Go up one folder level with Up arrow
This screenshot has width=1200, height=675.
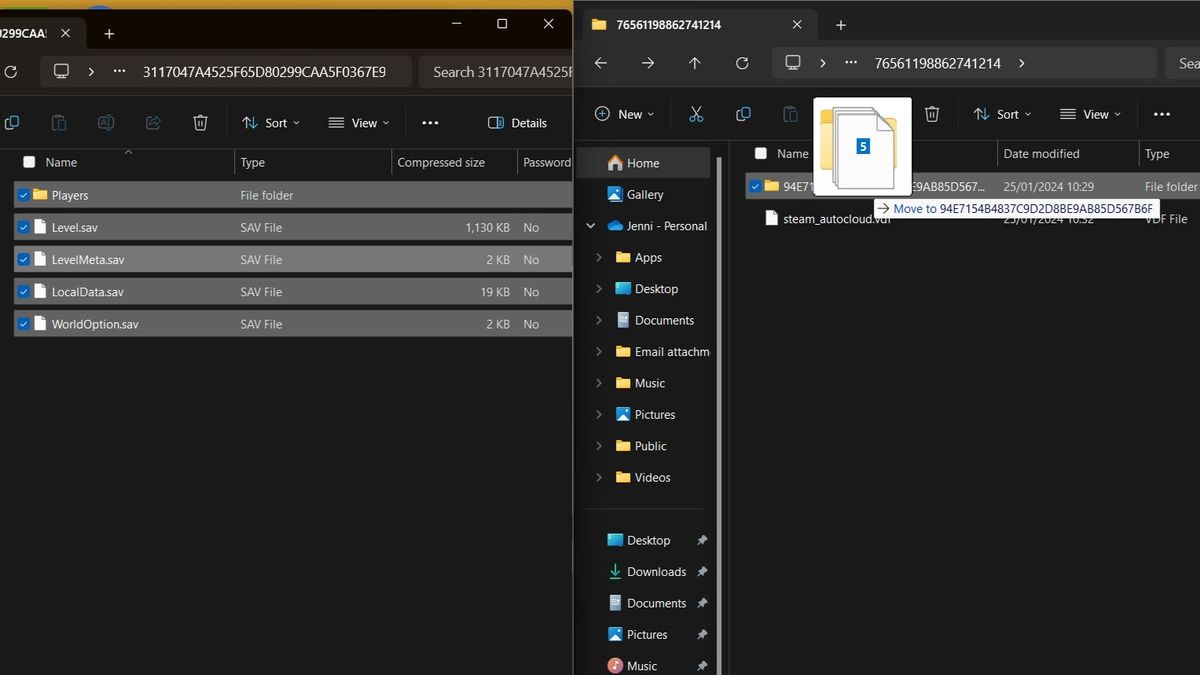tap(695, 63)
